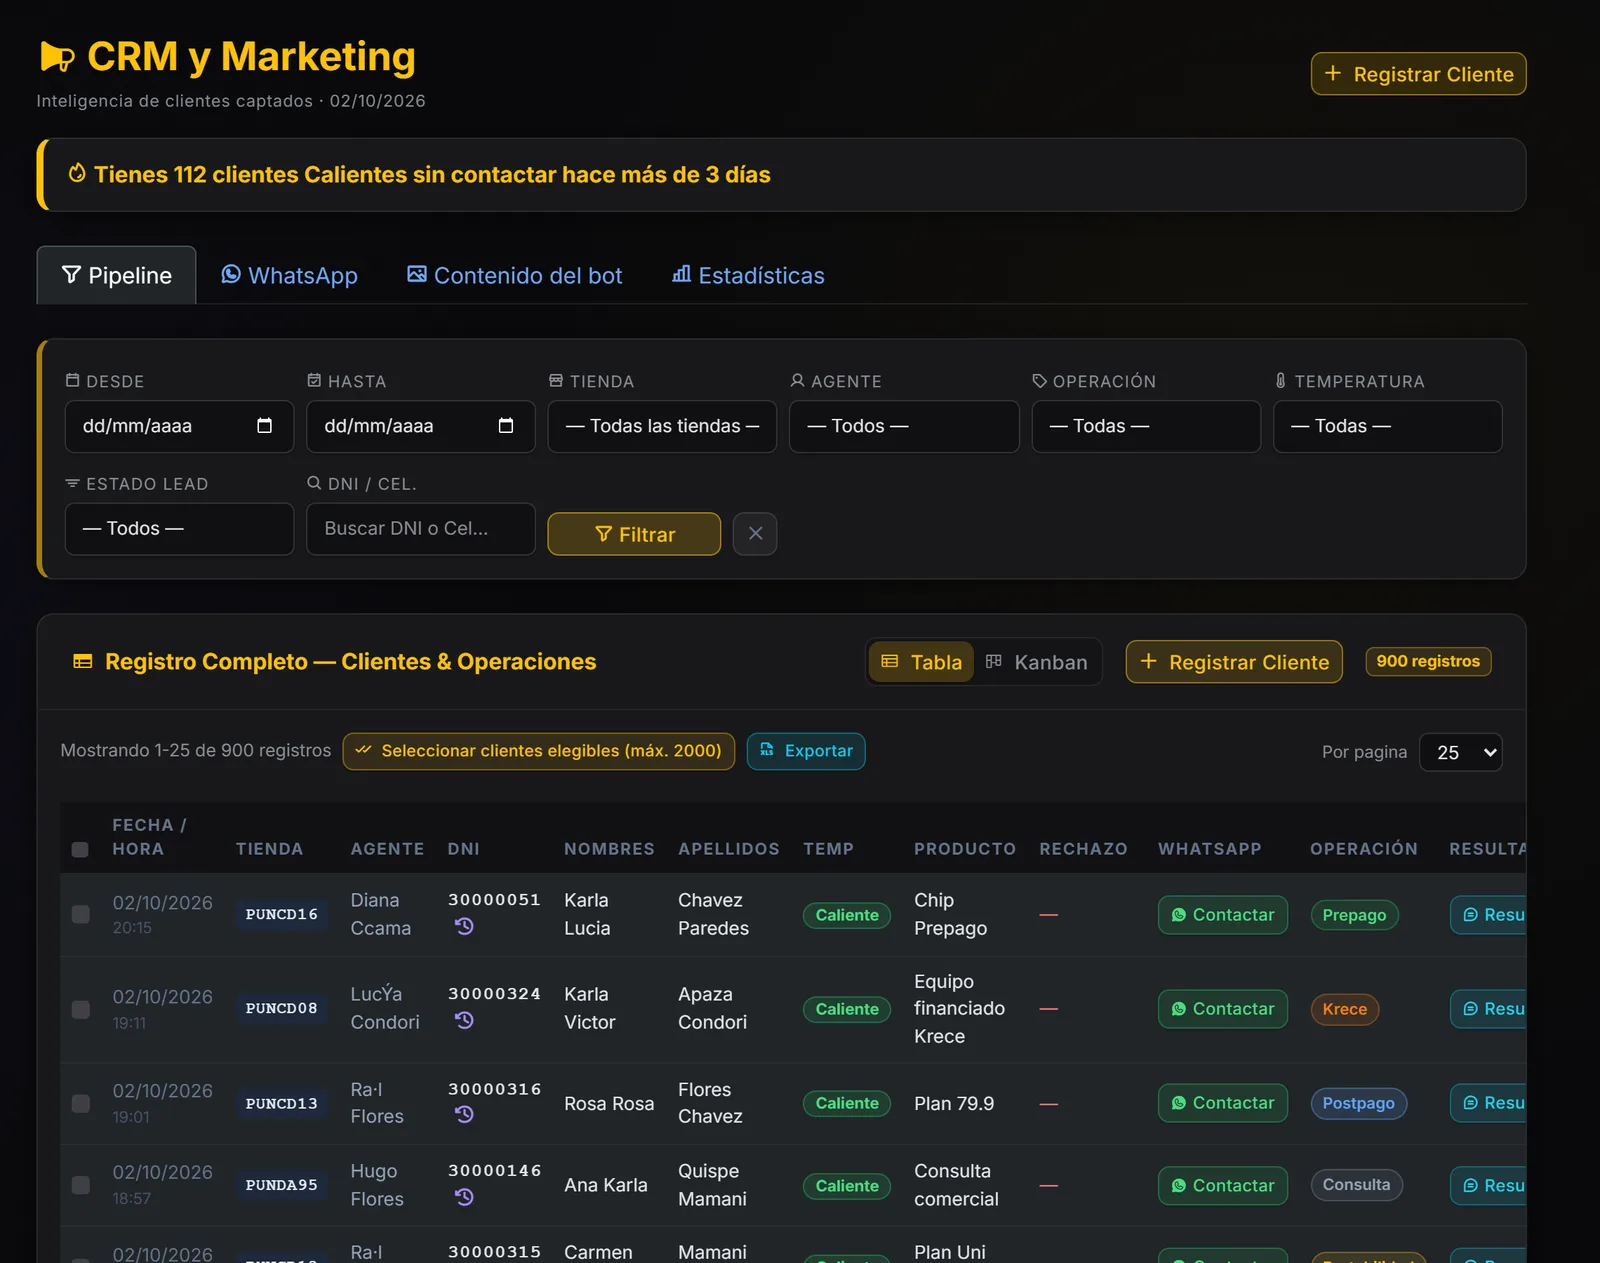Click the Postpago operation badge
The width and height of the screenshot is (1600, 1263).
pos(1359,1103)
